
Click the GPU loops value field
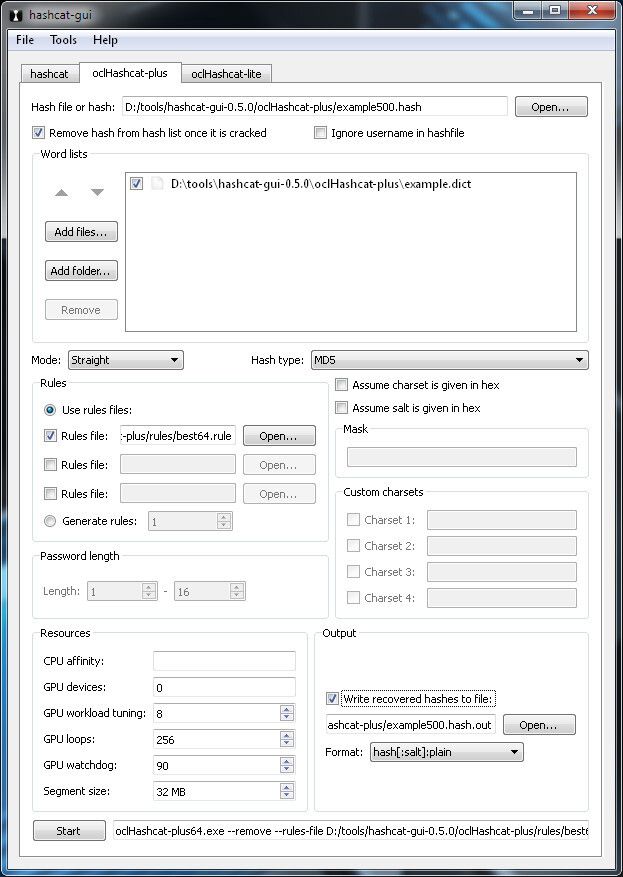[x=217, y=739]
